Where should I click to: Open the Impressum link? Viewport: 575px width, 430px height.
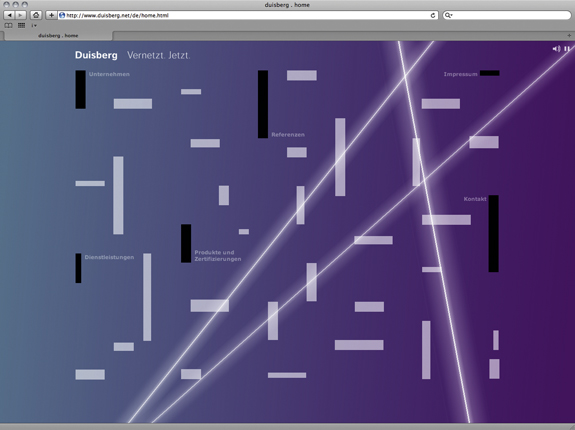coord(461,74)
